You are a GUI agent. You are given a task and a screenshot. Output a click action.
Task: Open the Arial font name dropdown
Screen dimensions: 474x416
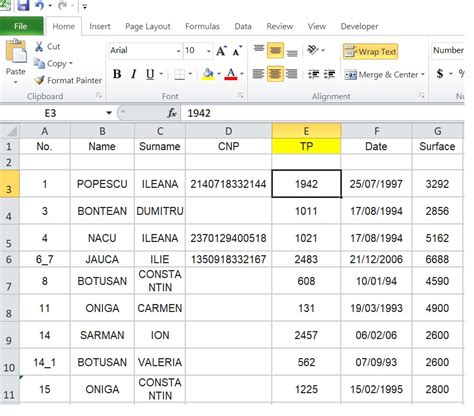178,51
